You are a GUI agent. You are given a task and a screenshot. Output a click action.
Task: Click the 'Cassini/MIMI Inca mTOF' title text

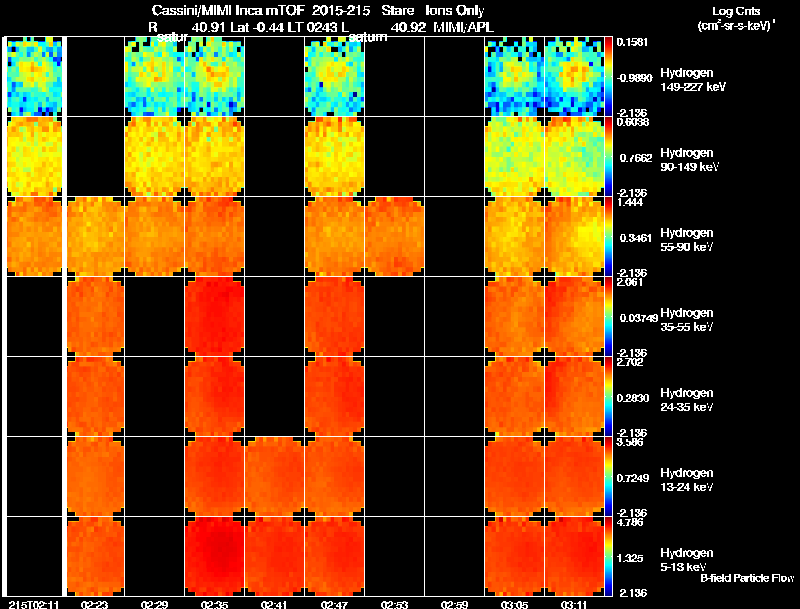click(228, 11)
